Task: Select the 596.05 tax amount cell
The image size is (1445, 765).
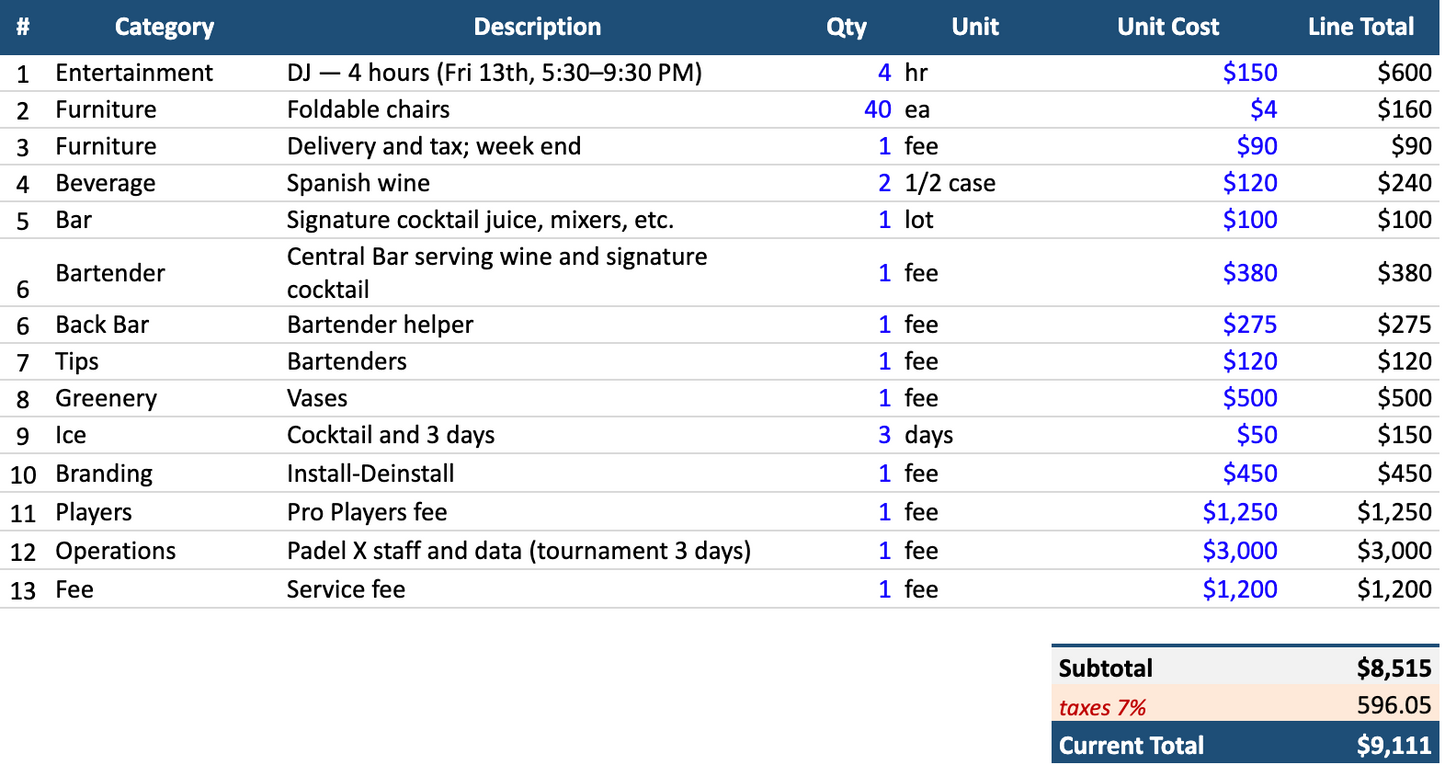Action: pyautogui.click(x=1361, y=707)
